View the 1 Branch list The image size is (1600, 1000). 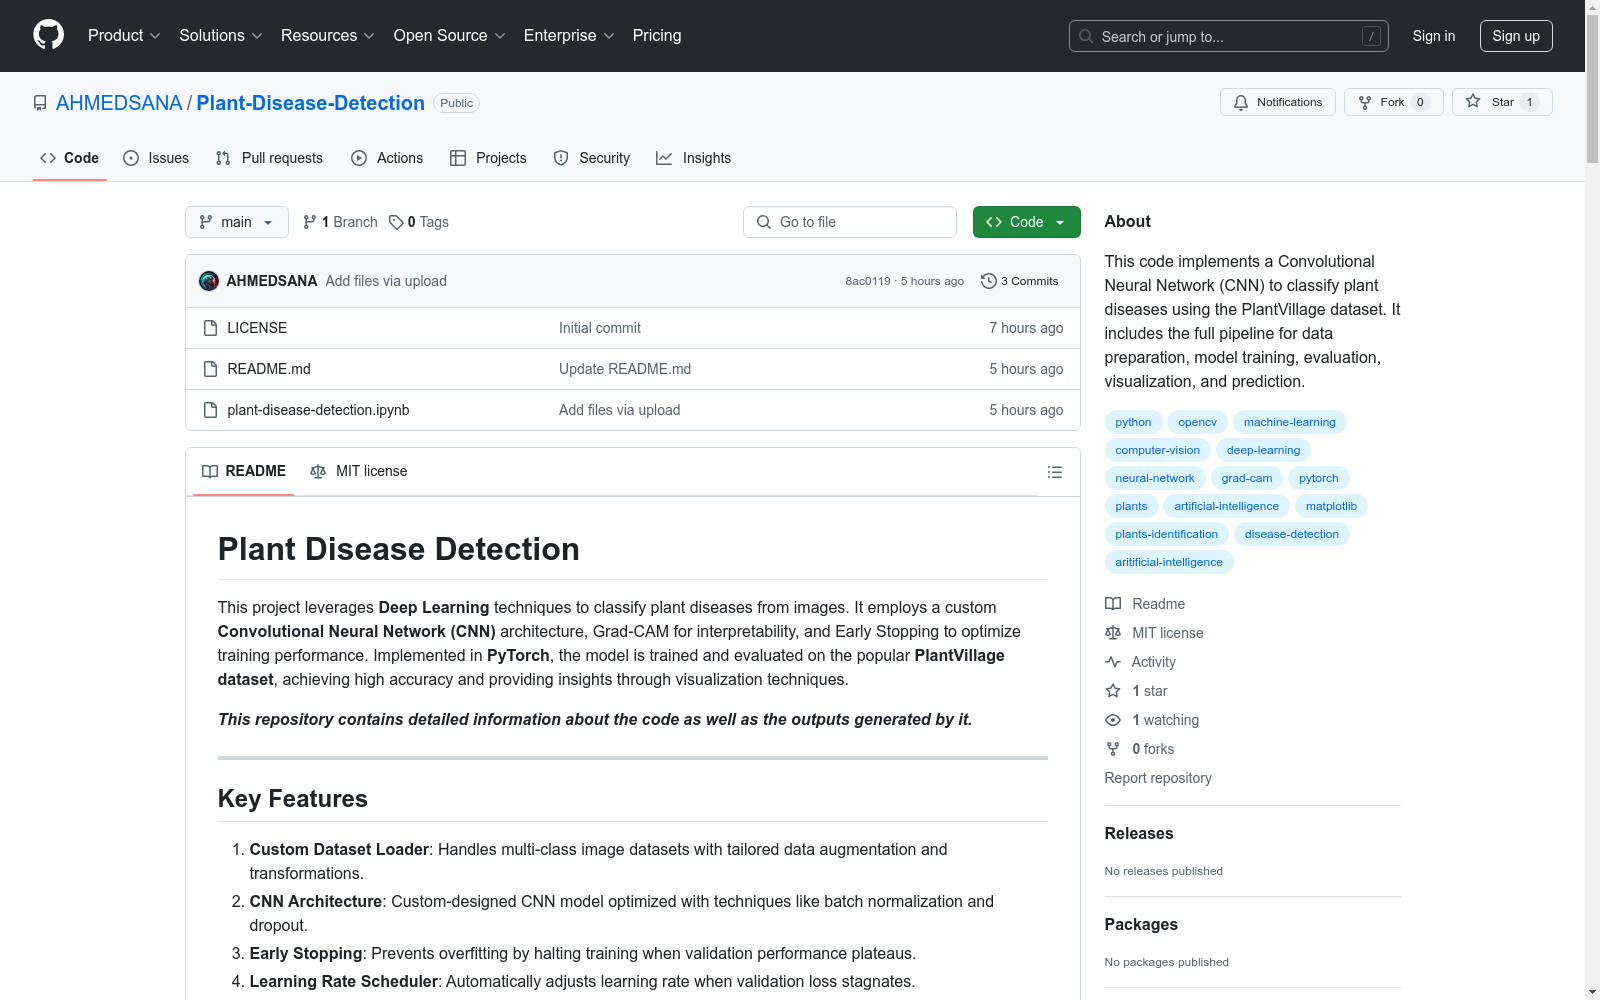click(340, 222)
